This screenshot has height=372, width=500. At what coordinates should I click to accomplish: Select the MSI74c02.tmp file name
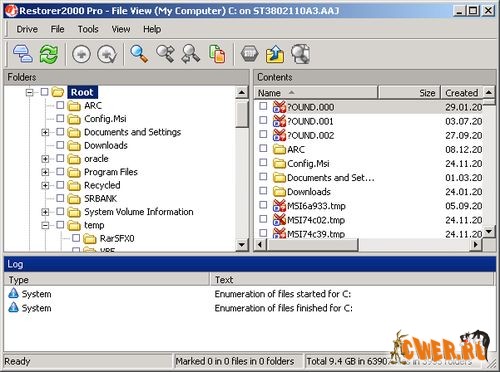316,220
